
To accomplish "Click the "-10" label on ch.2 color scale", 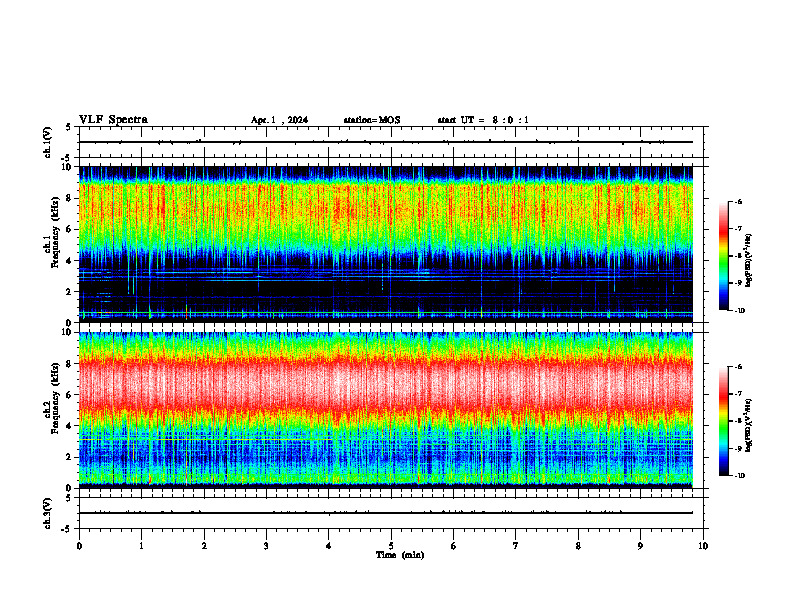I will tap(739, 475).
